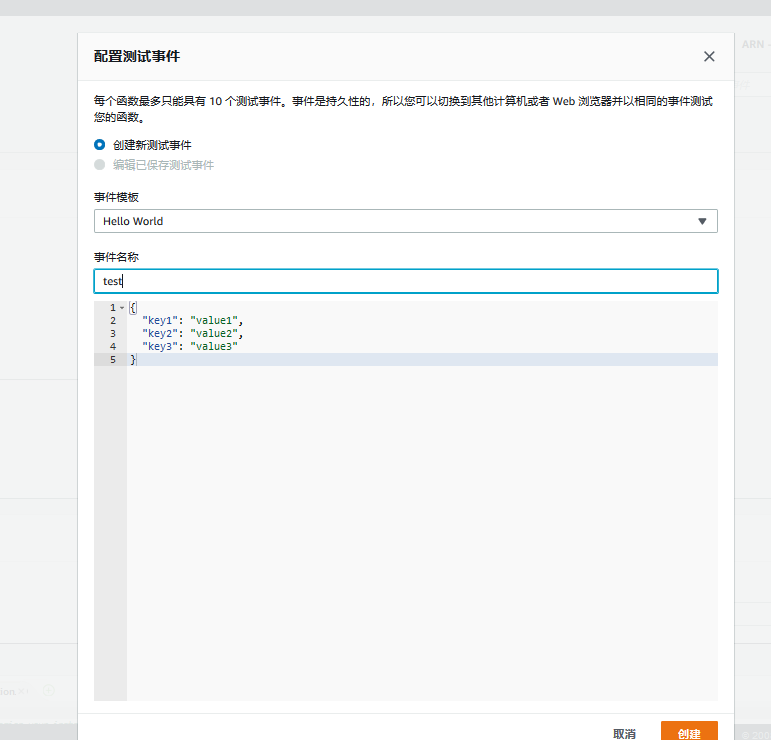Click the 配置测试事件 dialog title
The height and width of the screenshot is (740, 771).
click(x=137, y=57)
